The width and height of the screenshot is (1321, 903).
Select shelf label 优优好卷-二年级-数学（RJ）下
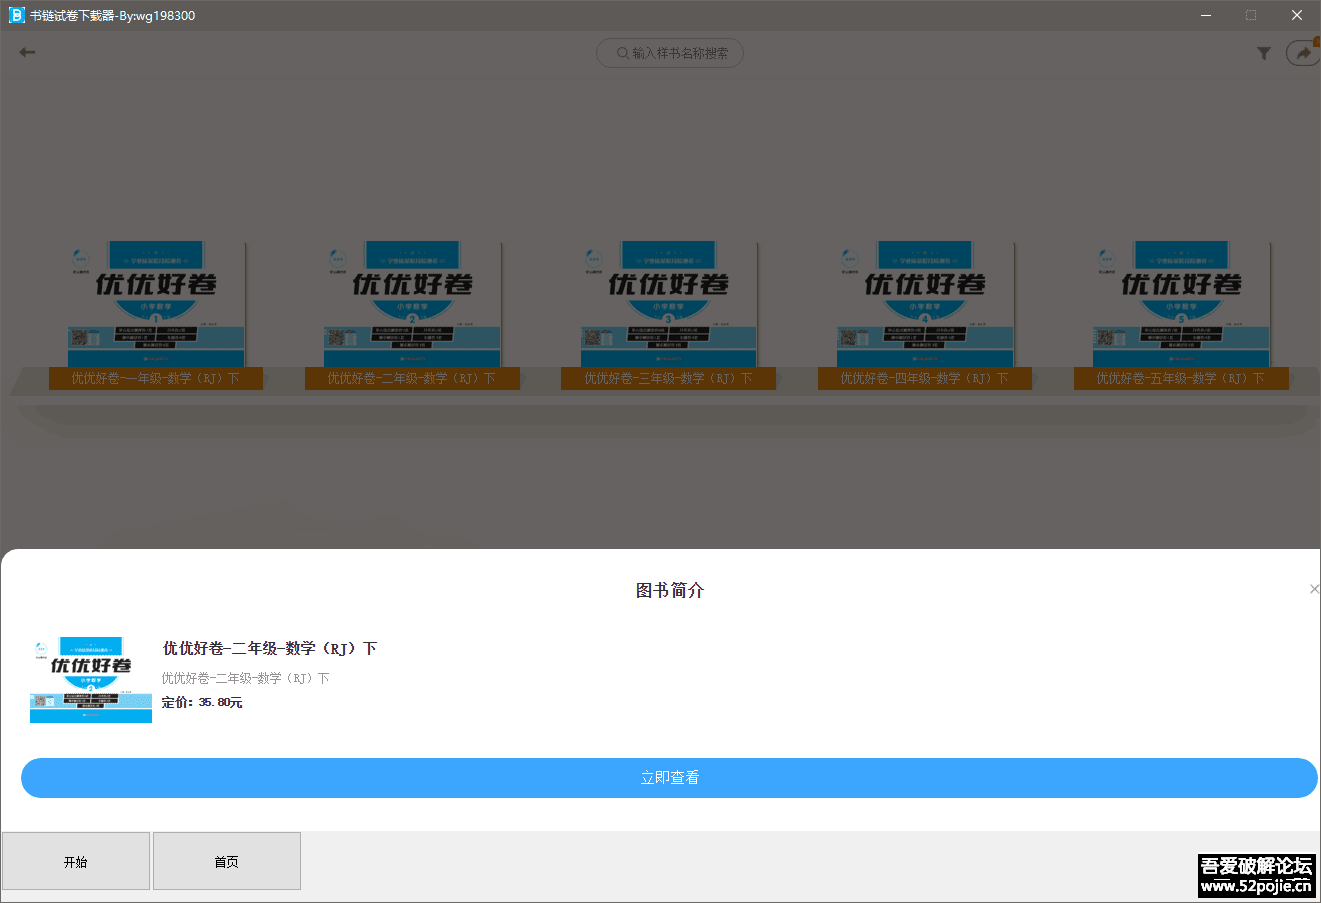click(x=412, y=378)
